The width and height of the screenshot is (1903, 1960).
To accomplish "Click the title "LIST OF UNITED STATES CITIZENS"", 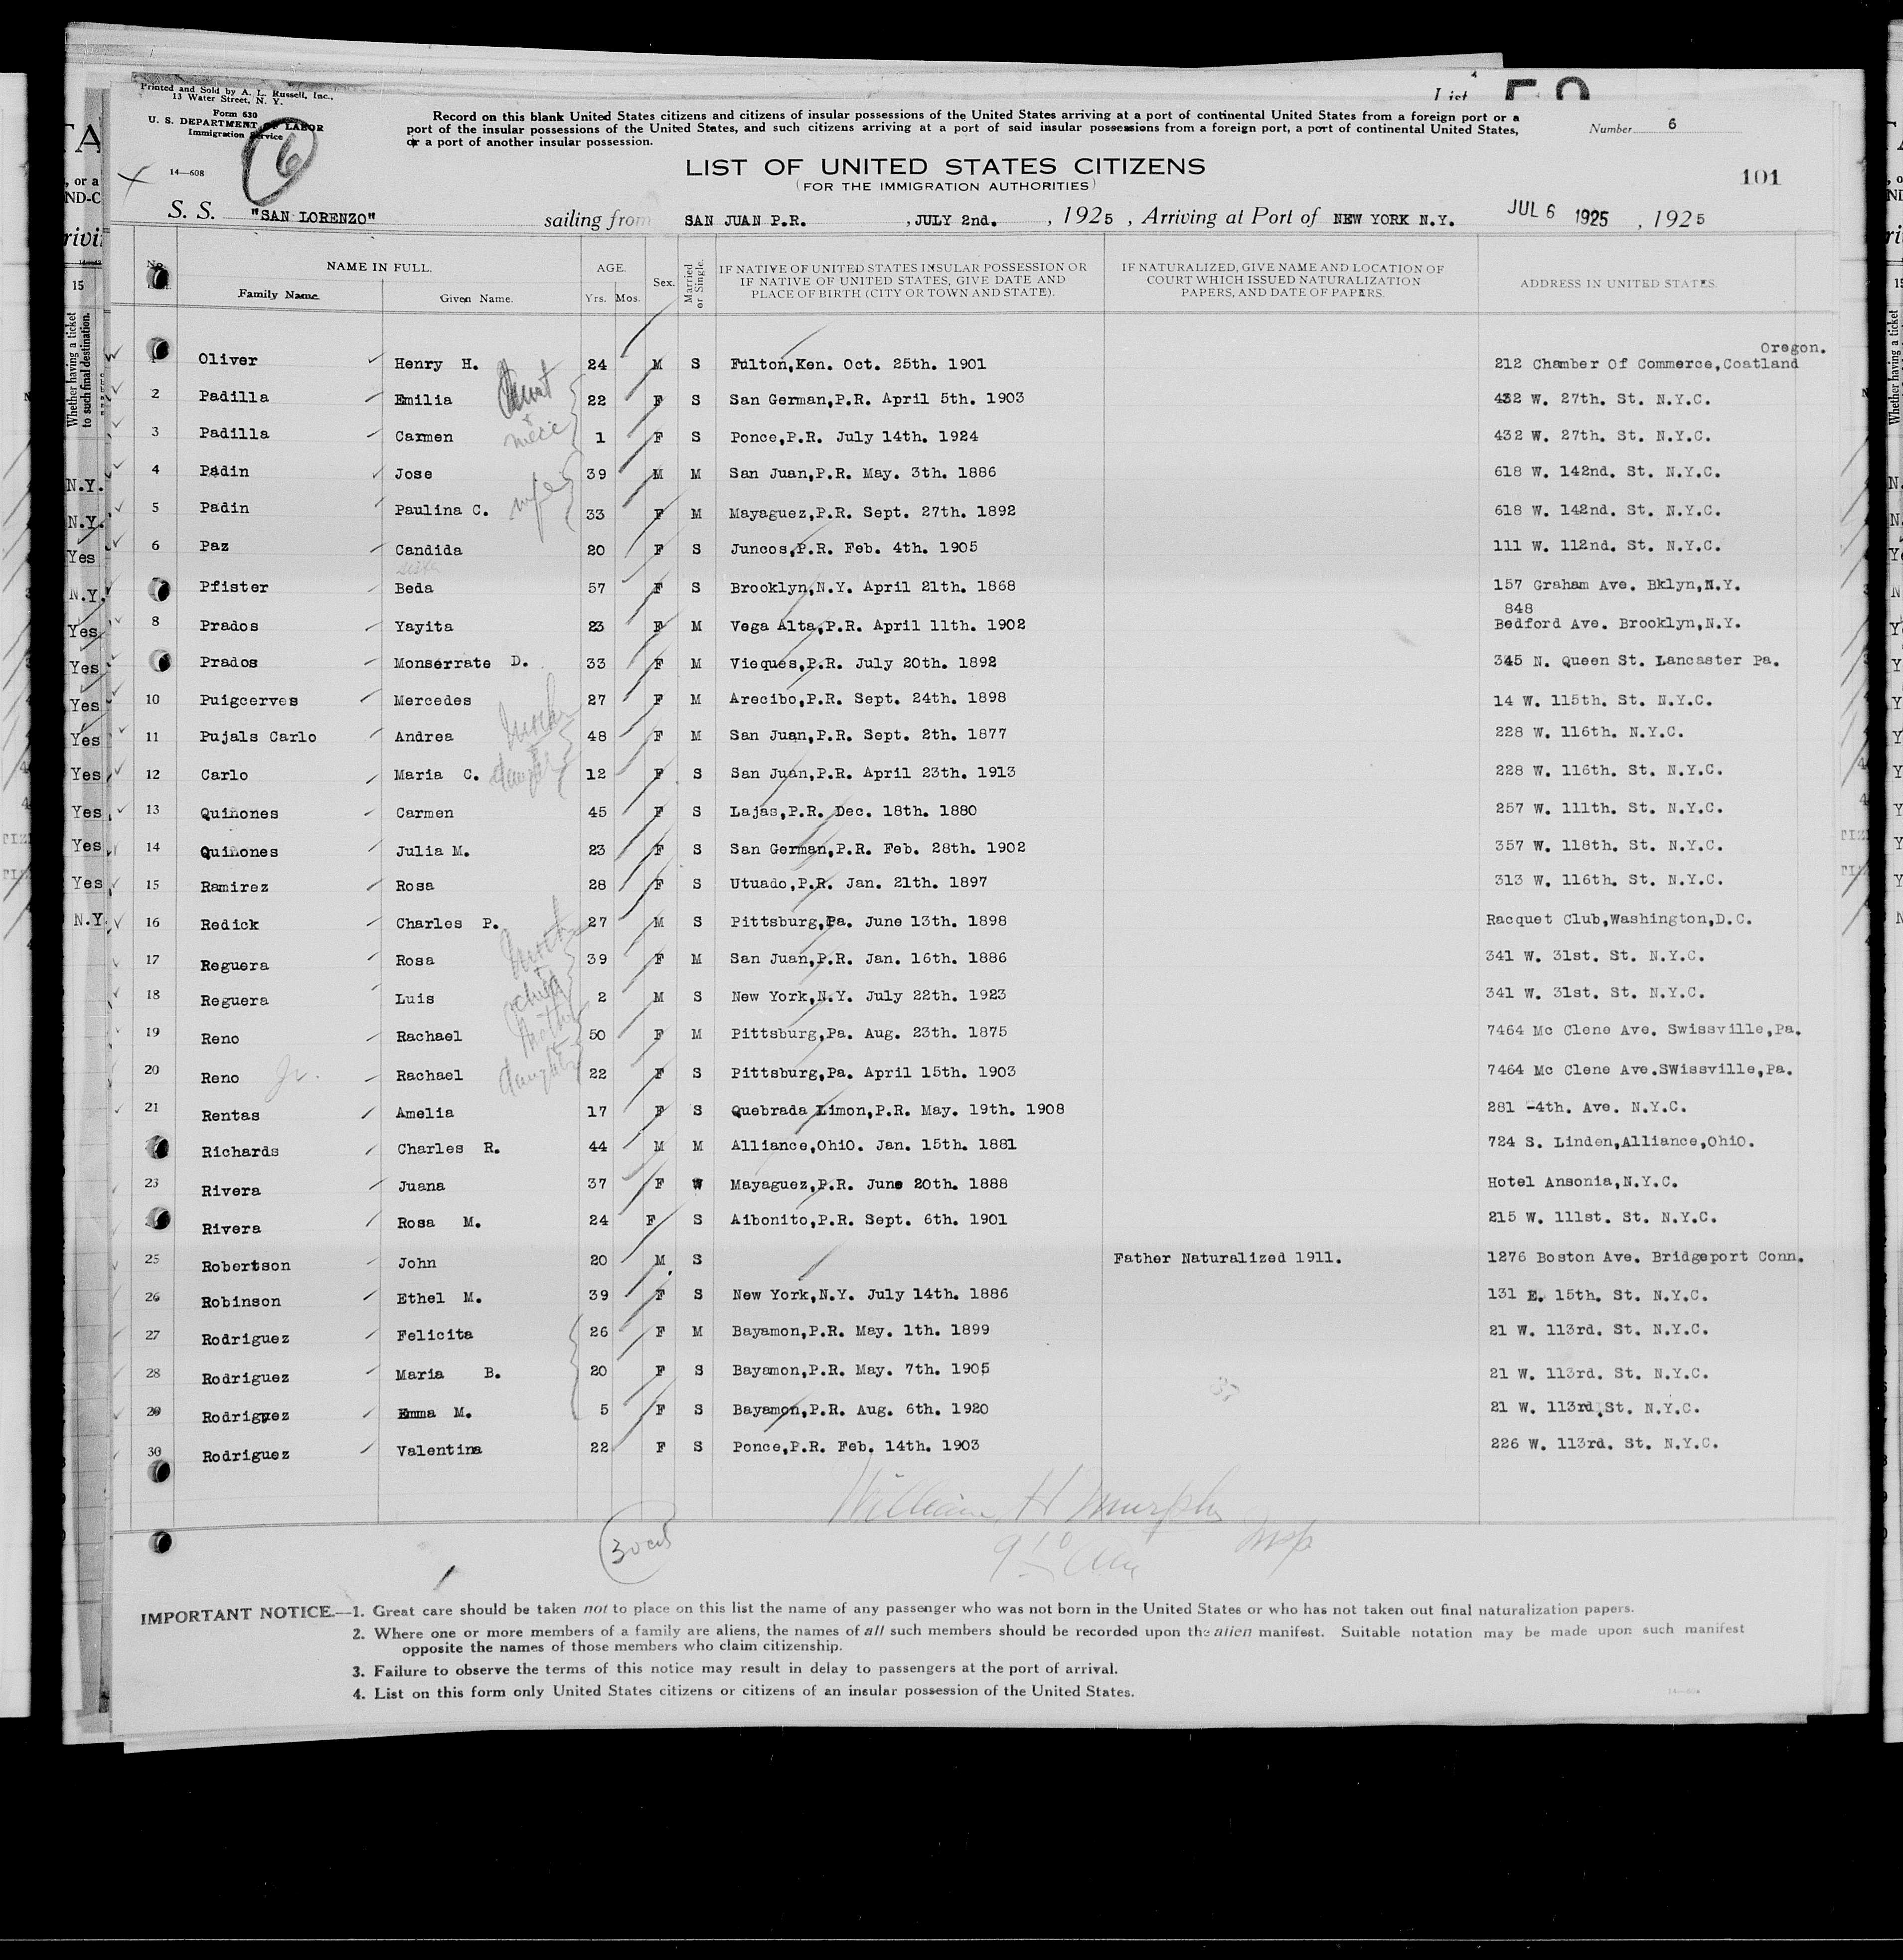I will coord(945,167).
